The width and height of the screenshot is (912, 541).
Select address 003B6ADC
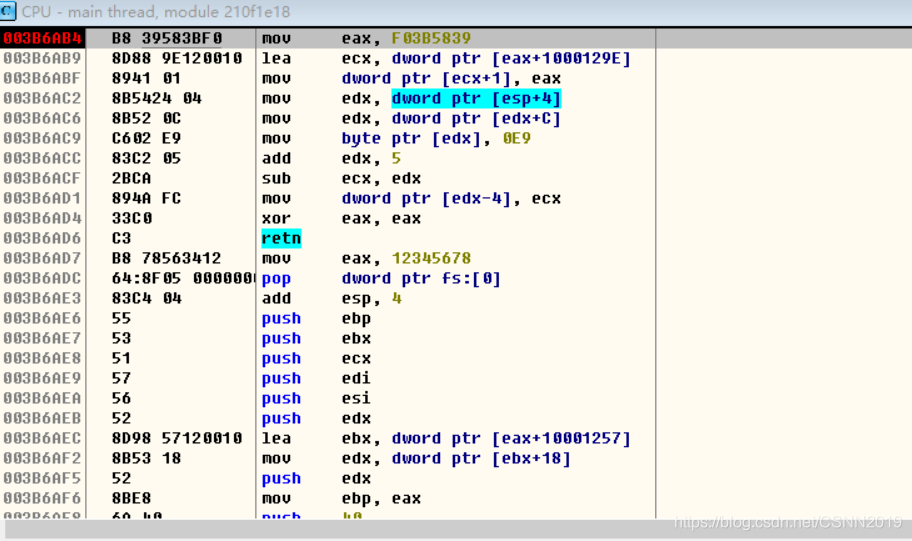42,279
